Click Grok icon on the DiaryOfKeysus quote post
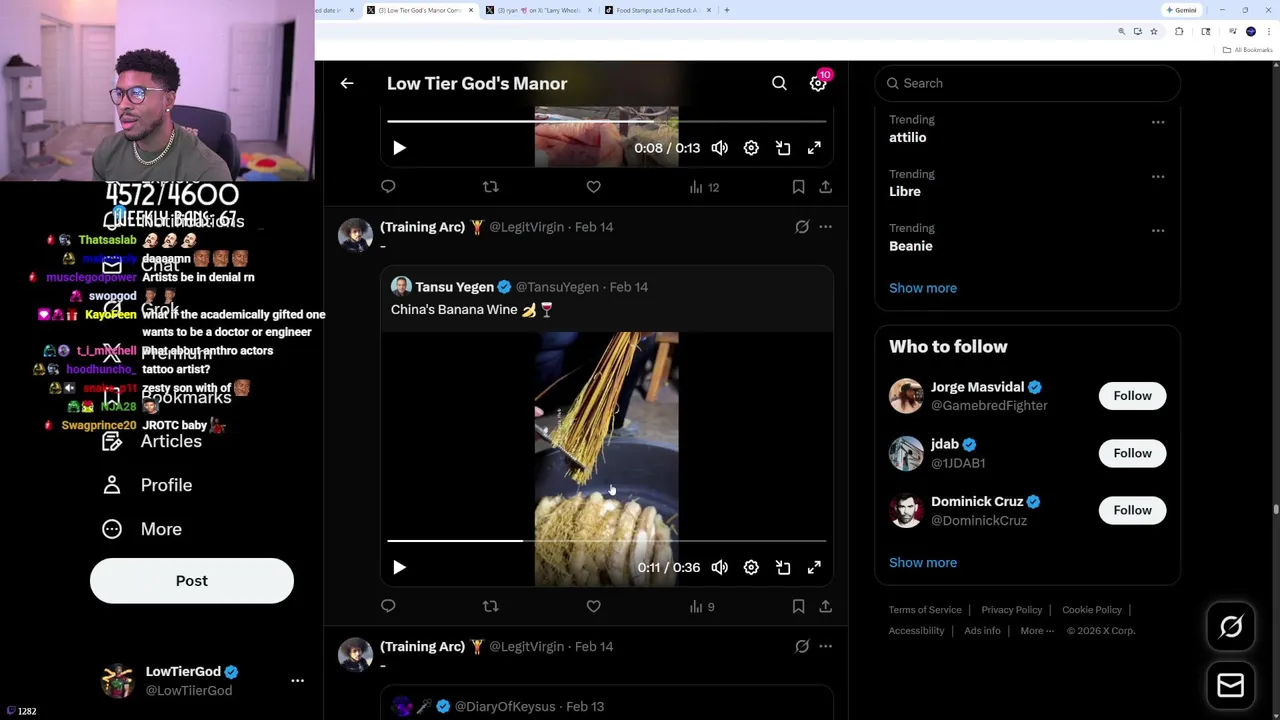This screenshot has width=1280, height=720. coord(802,646)
